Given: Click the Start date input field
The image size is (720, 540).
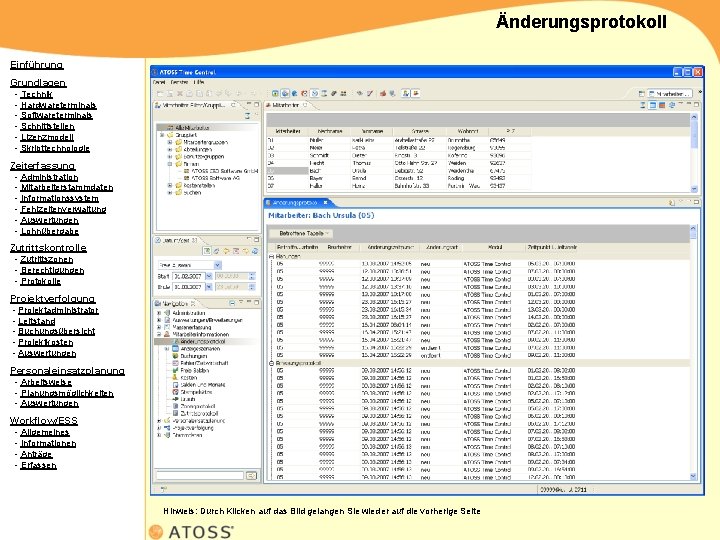Looking at the screenshot, I should click(188, 276).
